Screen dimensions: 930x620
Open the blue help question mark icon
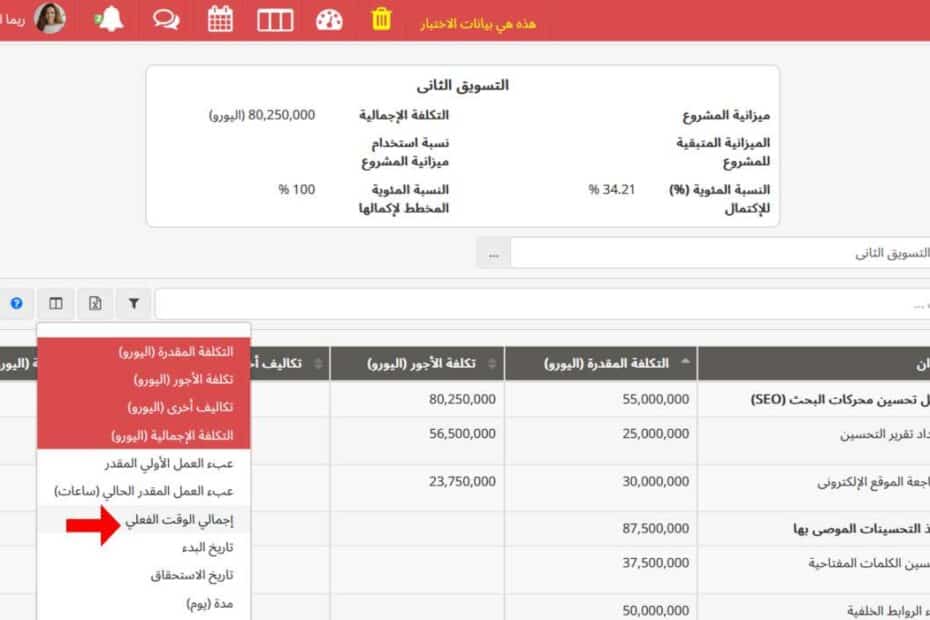pos(15,303)
